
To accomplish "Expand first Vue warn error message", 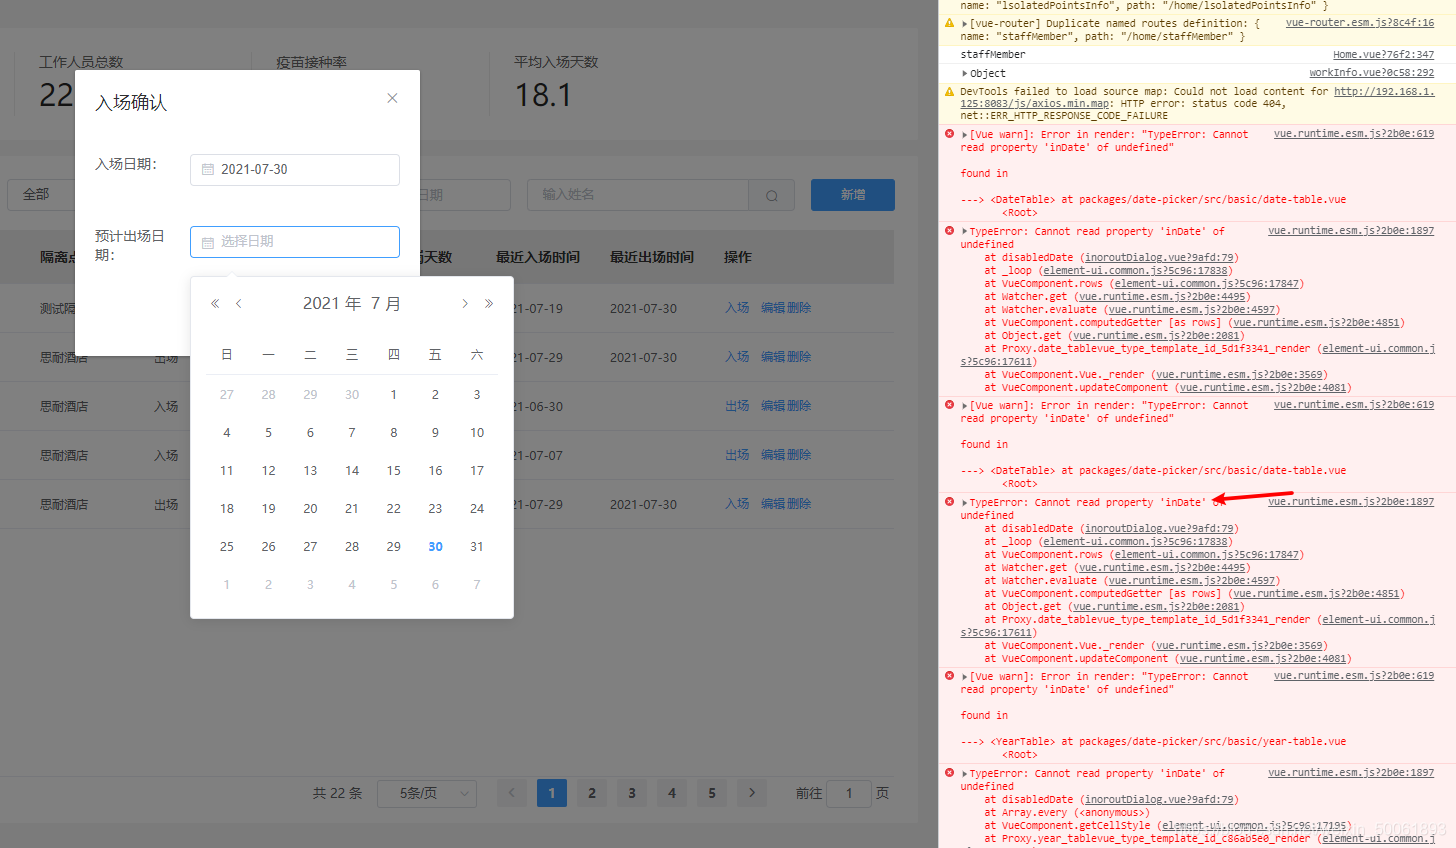I will click(x=965, y=135).
